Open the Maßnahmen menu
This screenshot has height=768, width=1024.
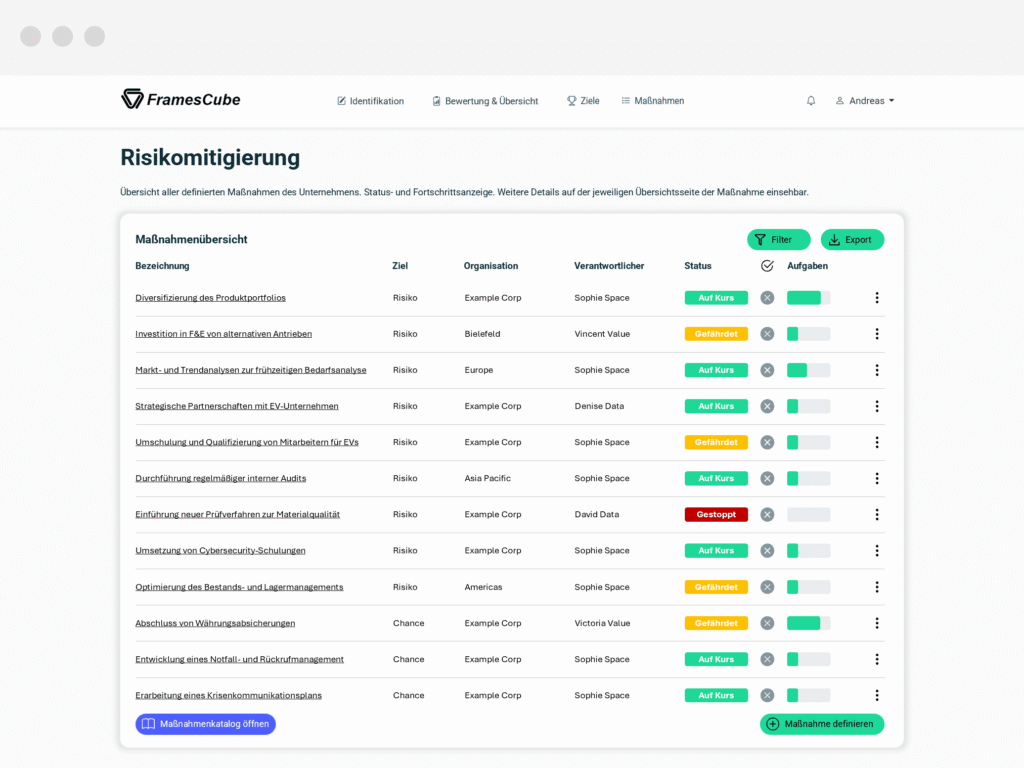pyautogui.click(x=652, y=101)
